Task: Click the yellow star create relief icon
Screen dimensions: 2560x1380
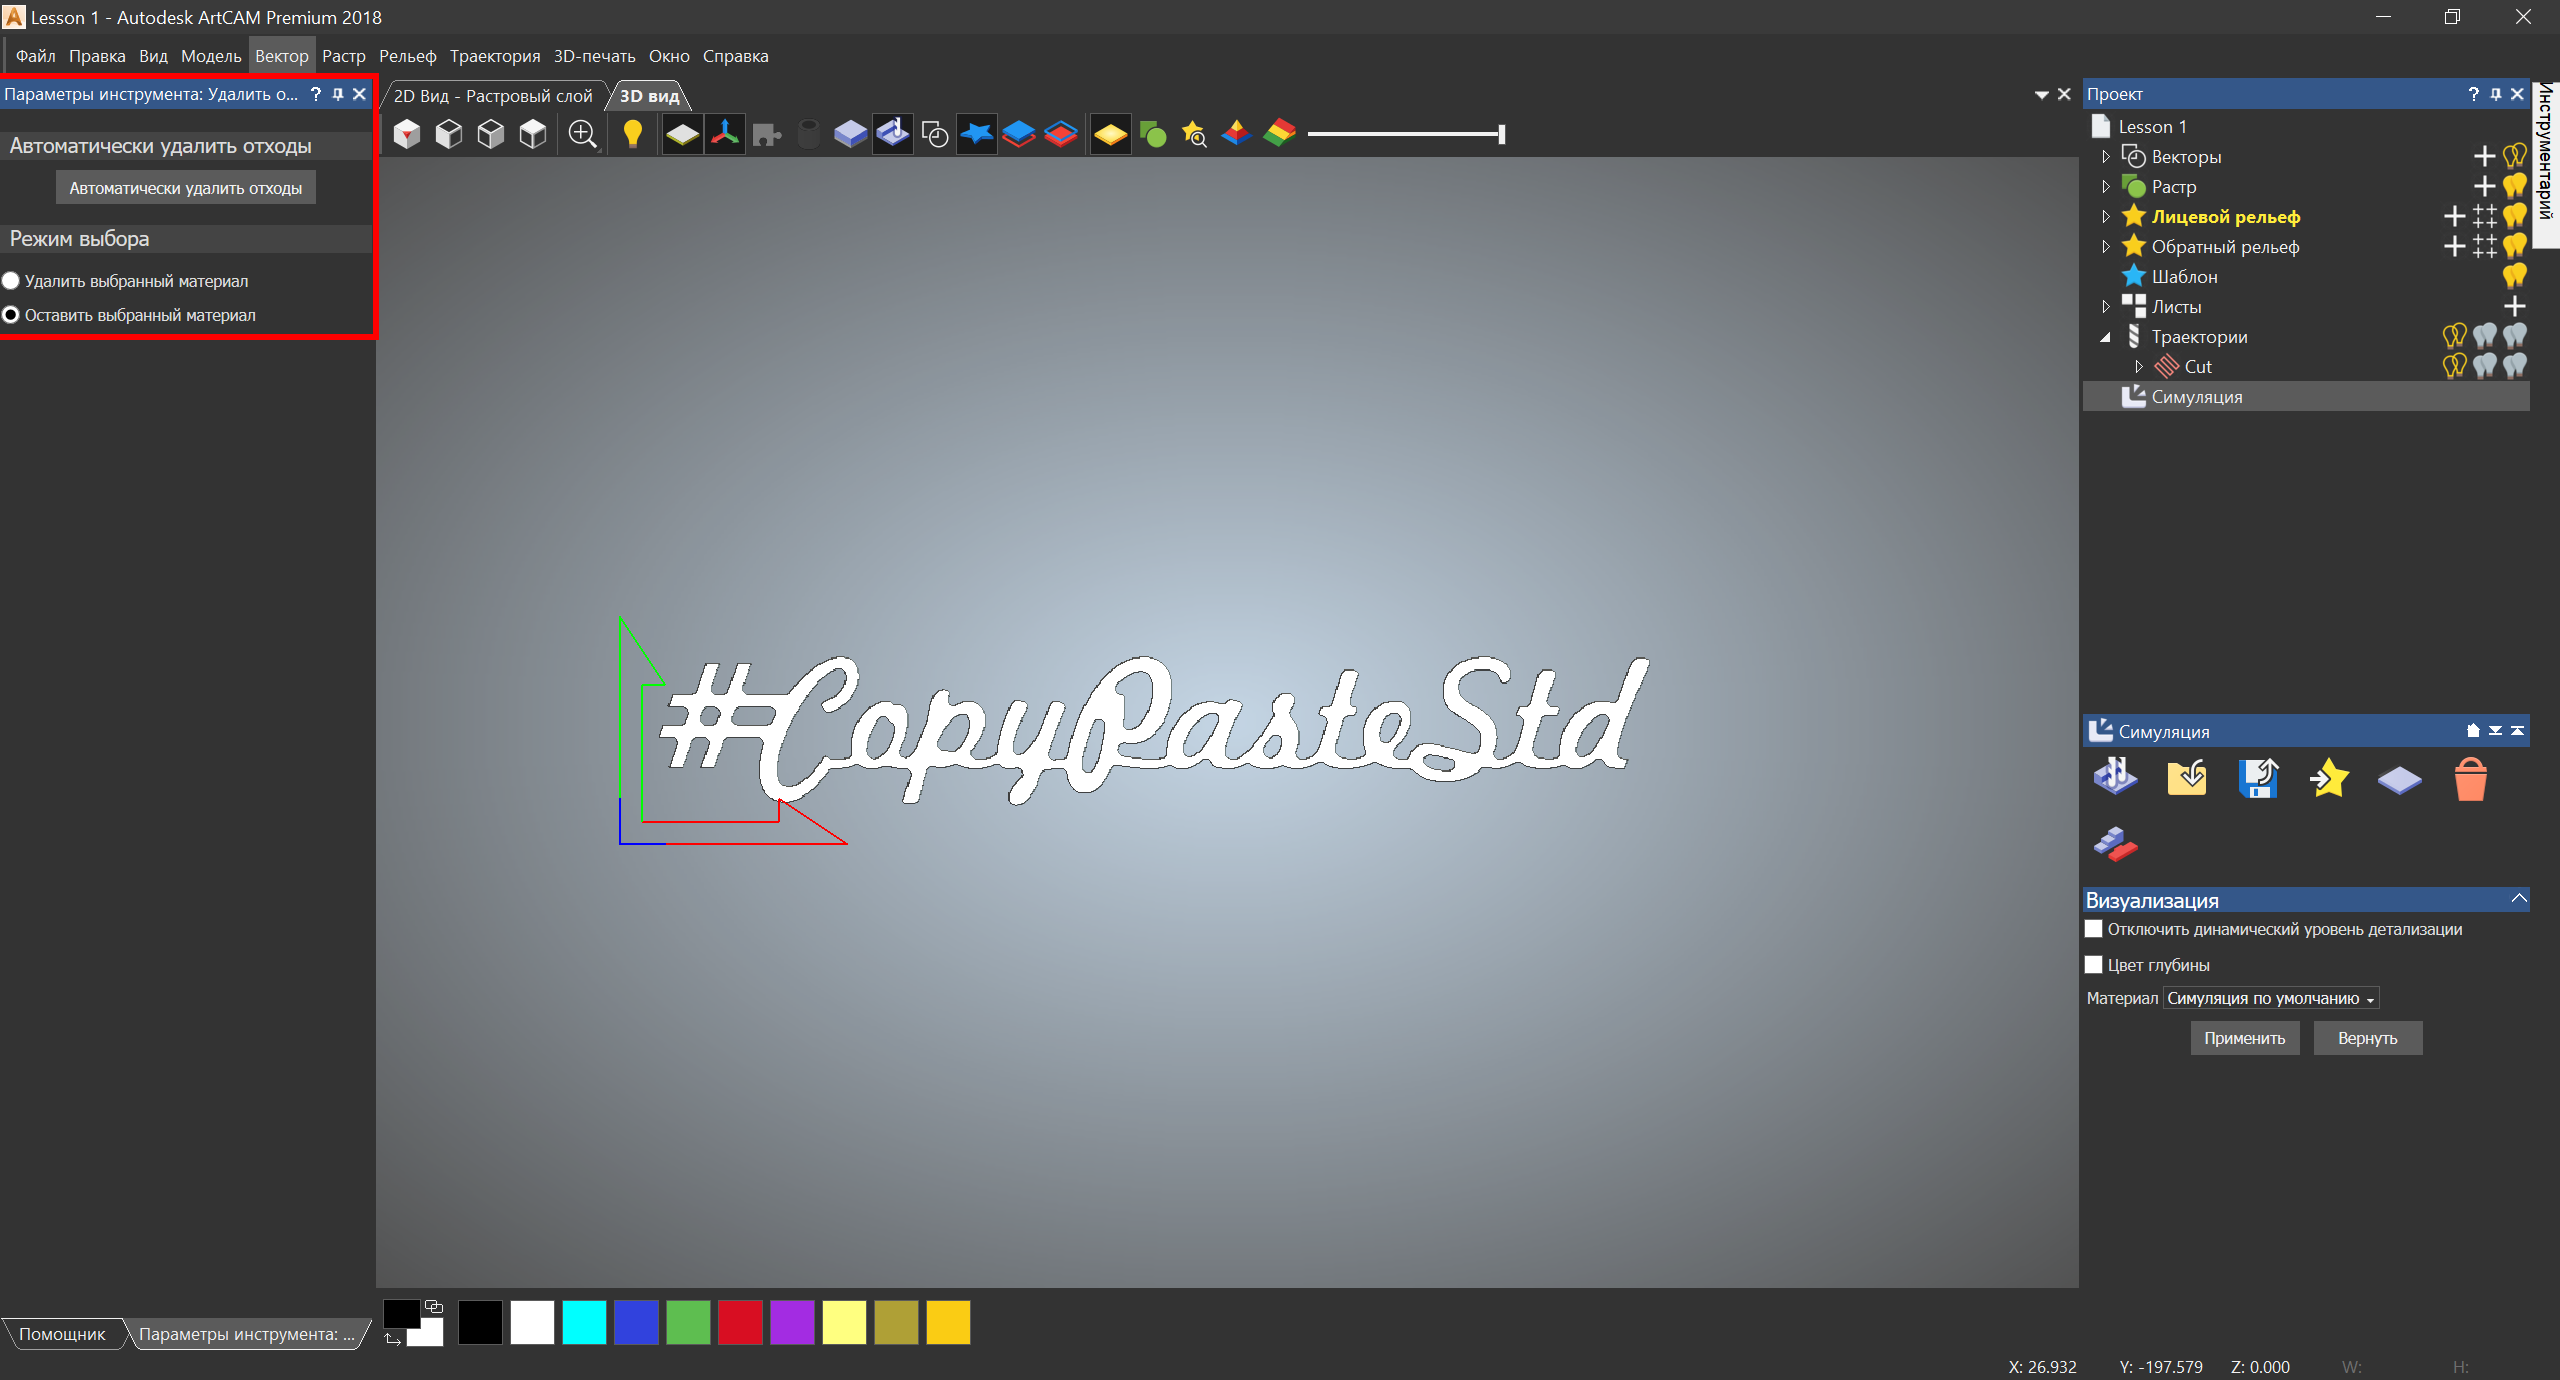Action: (2329, 779)
